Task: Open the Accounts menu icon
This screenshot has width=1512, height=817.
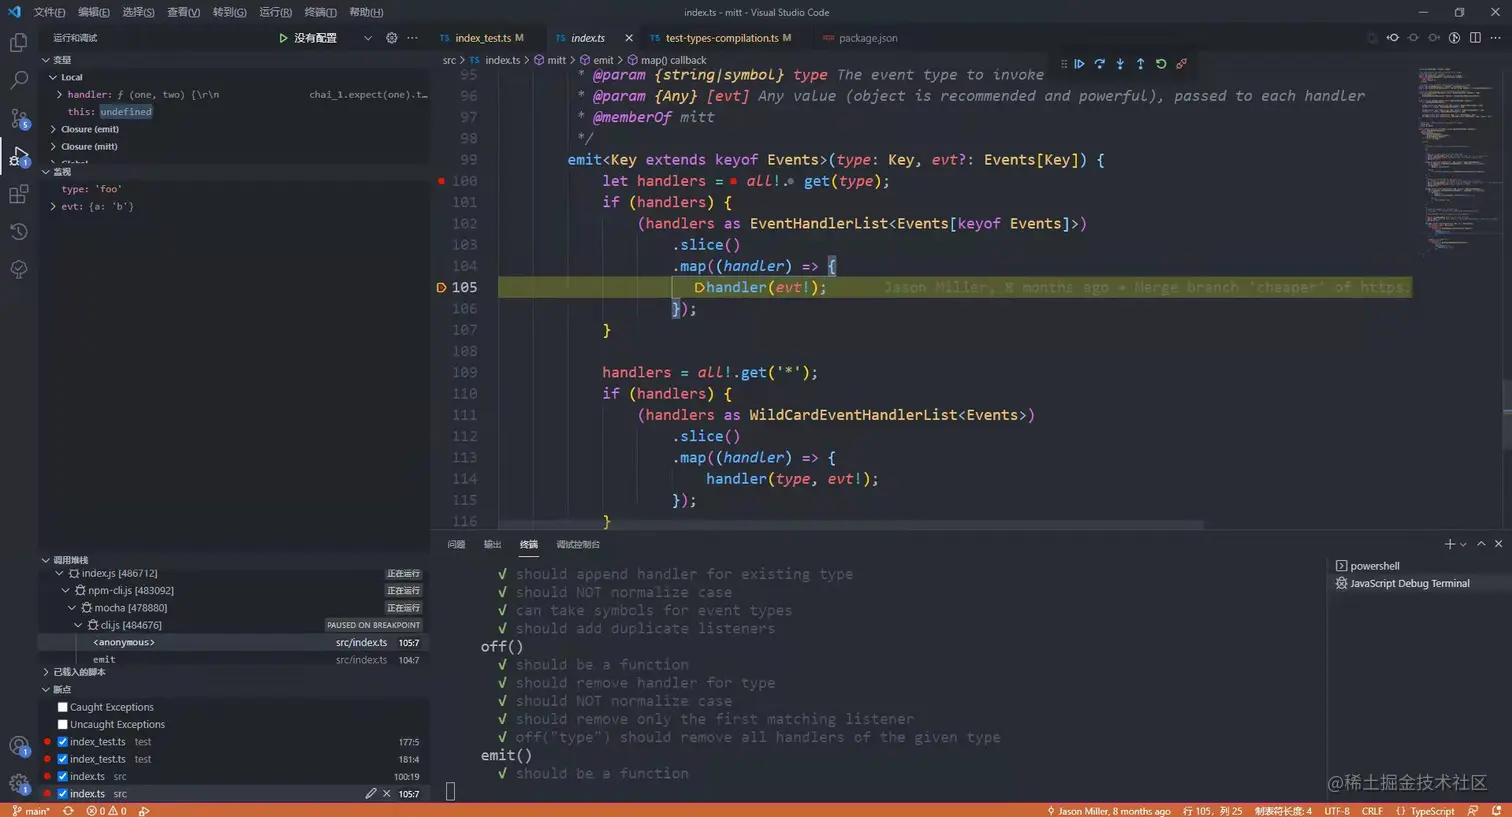Action: click(18, 746)
